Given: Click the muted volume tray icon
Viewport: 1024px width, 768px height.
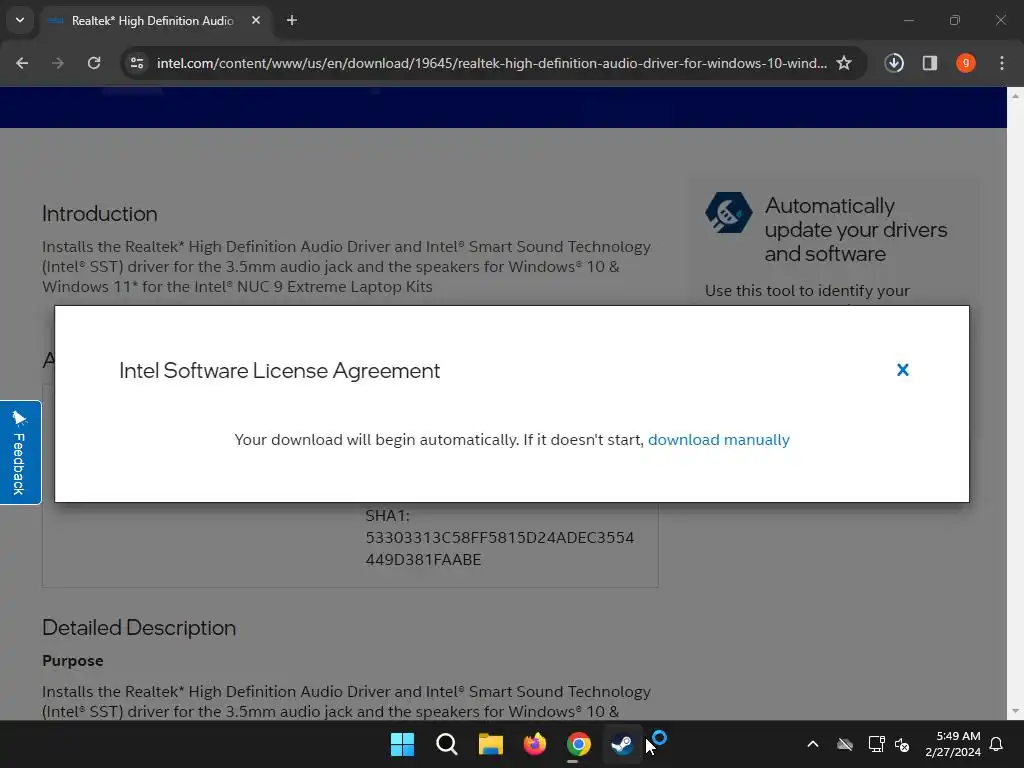Looking at the screenshot, I should click(903, 744).
